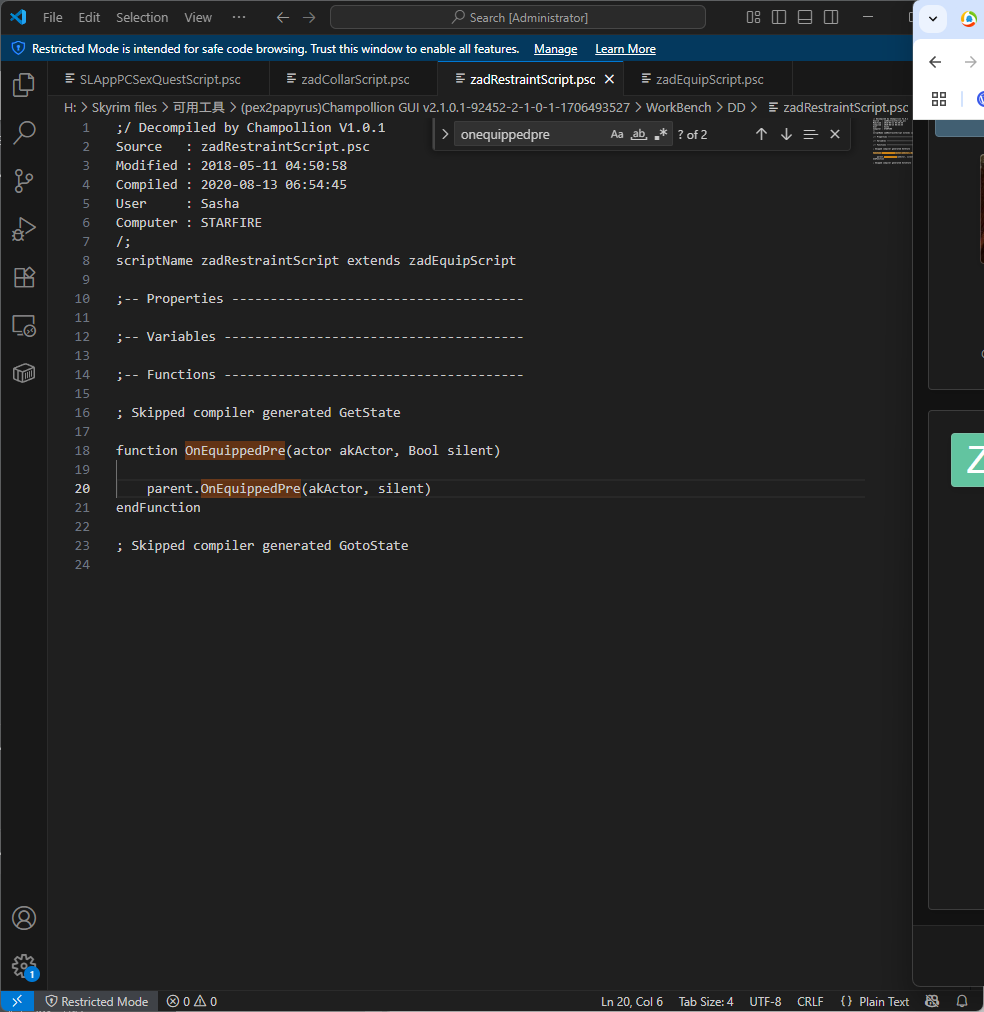Open zadRestraintScript.psc breadcrumb dropdown

838,107
